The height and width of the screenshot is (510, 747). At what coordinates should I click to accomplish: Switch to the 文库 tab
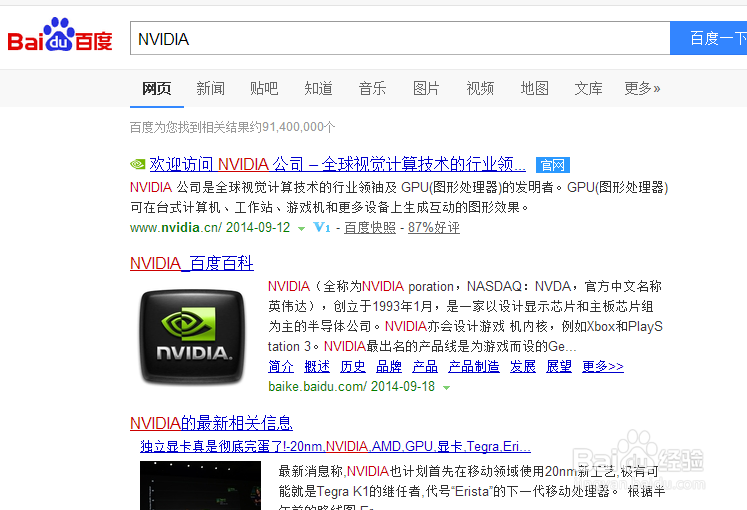(588, 89)
